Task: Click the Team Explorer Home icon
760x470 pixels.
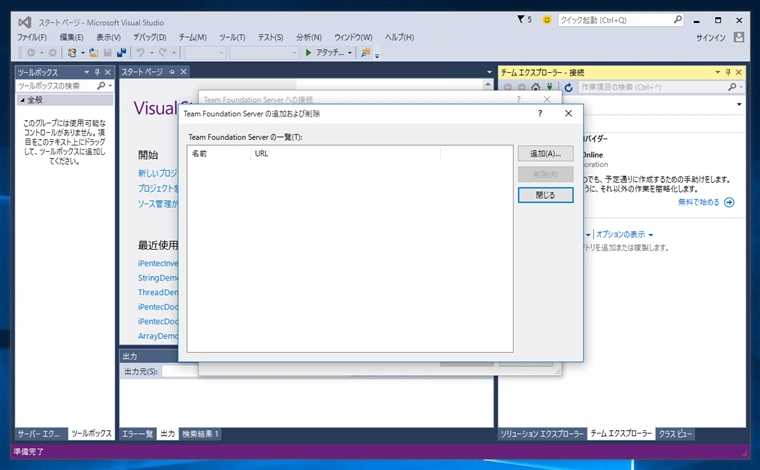Action: point(536,87)
